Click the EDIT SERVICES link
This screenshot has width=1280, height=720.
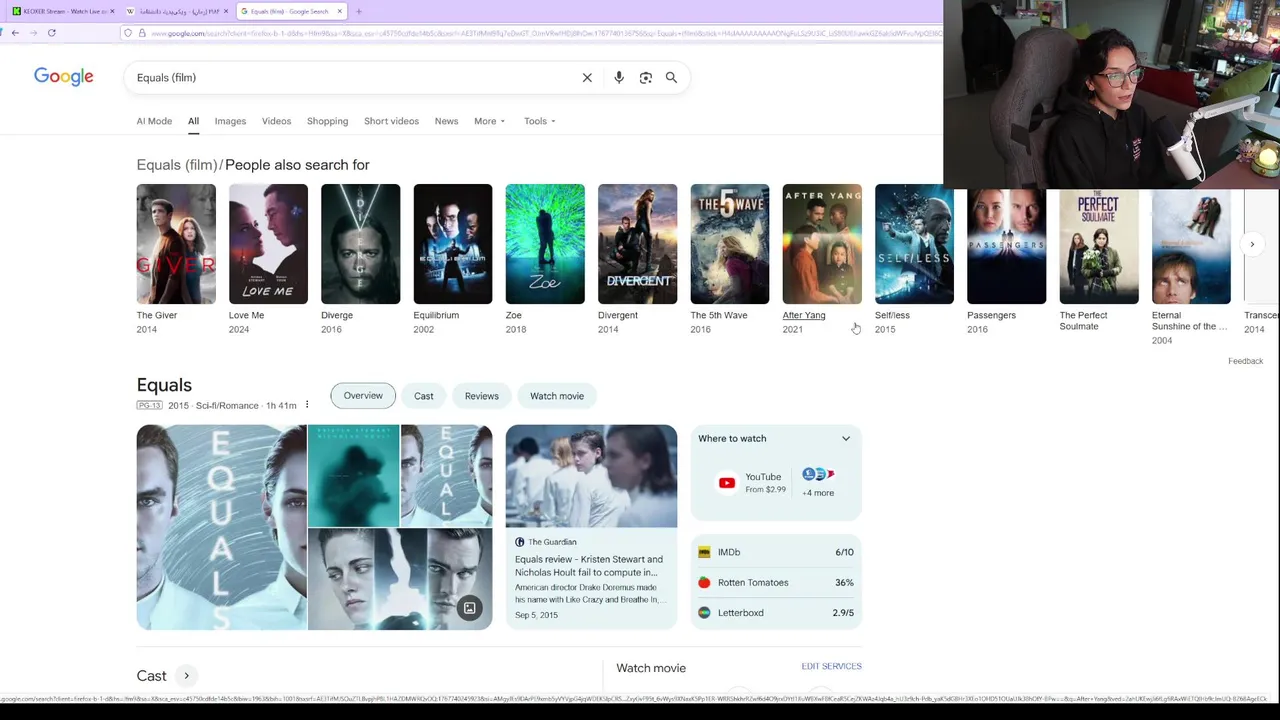pos(831,666)
